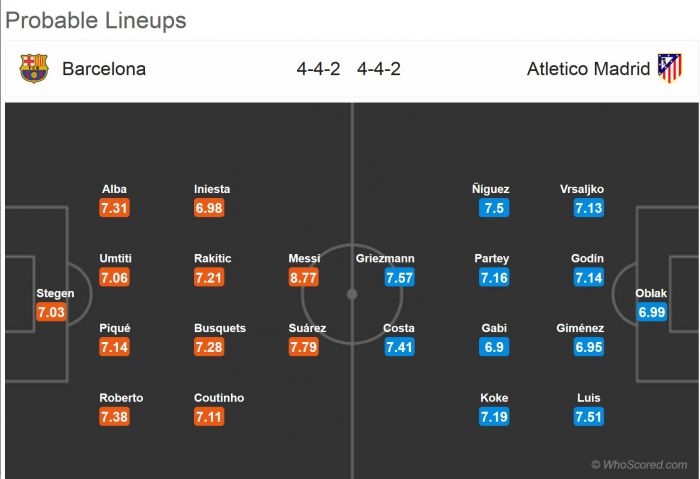The height and width of the screenshot is (479, 700).
Task: Click the Barcelona club crest icon
Action: point(33,69)
